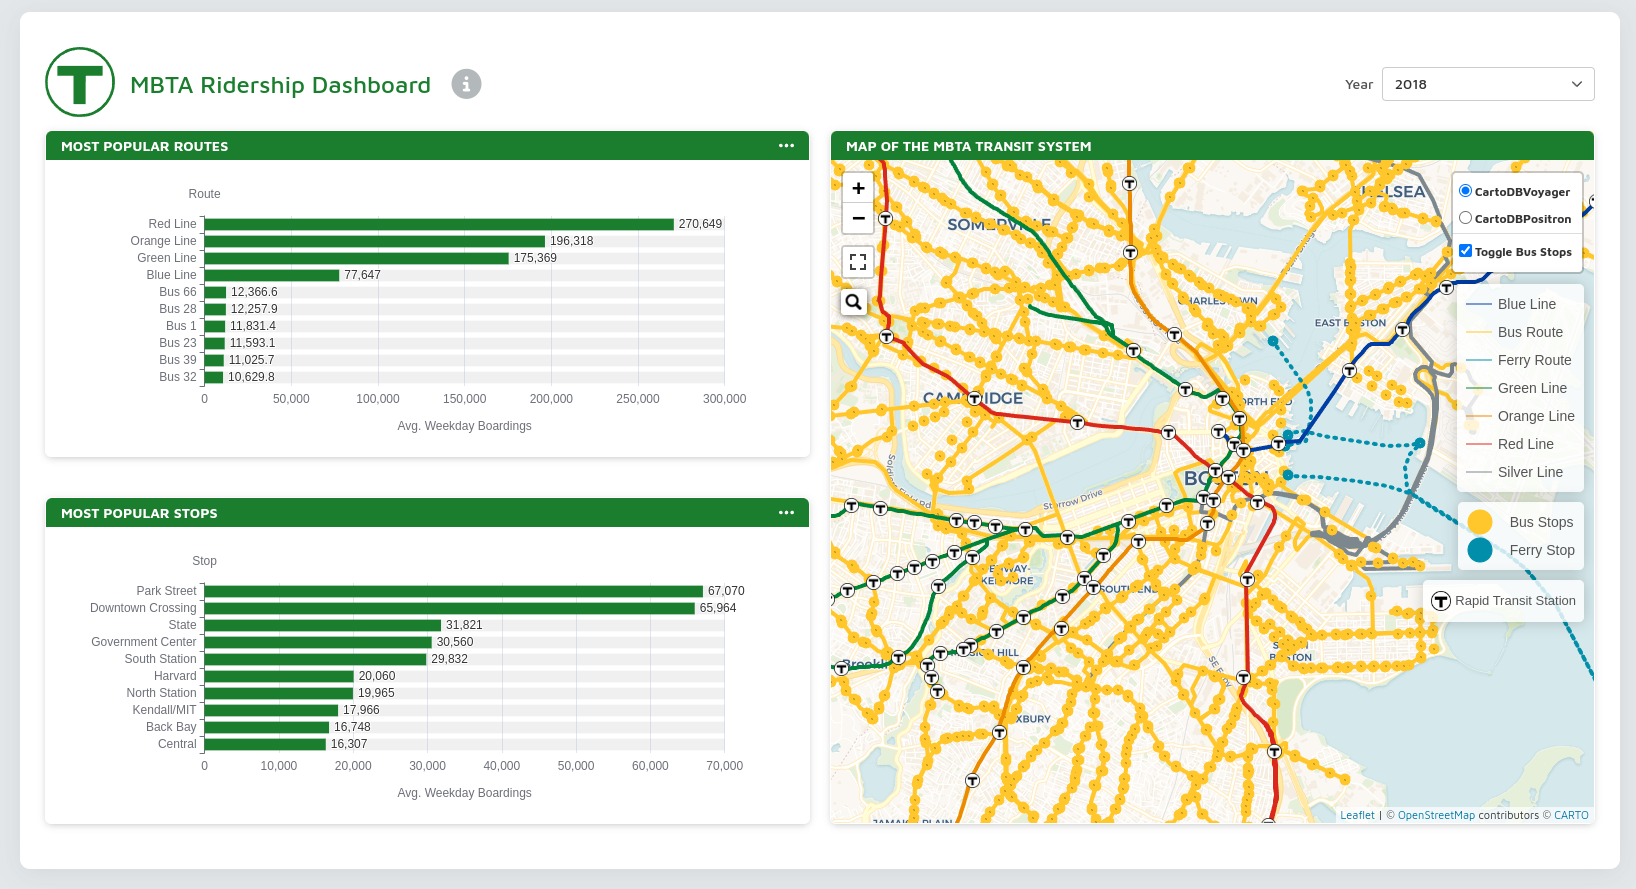This screenshot has width=1636, height=889.
Task: Click the Harvard stop bar
Action: (x=279, y=676)
